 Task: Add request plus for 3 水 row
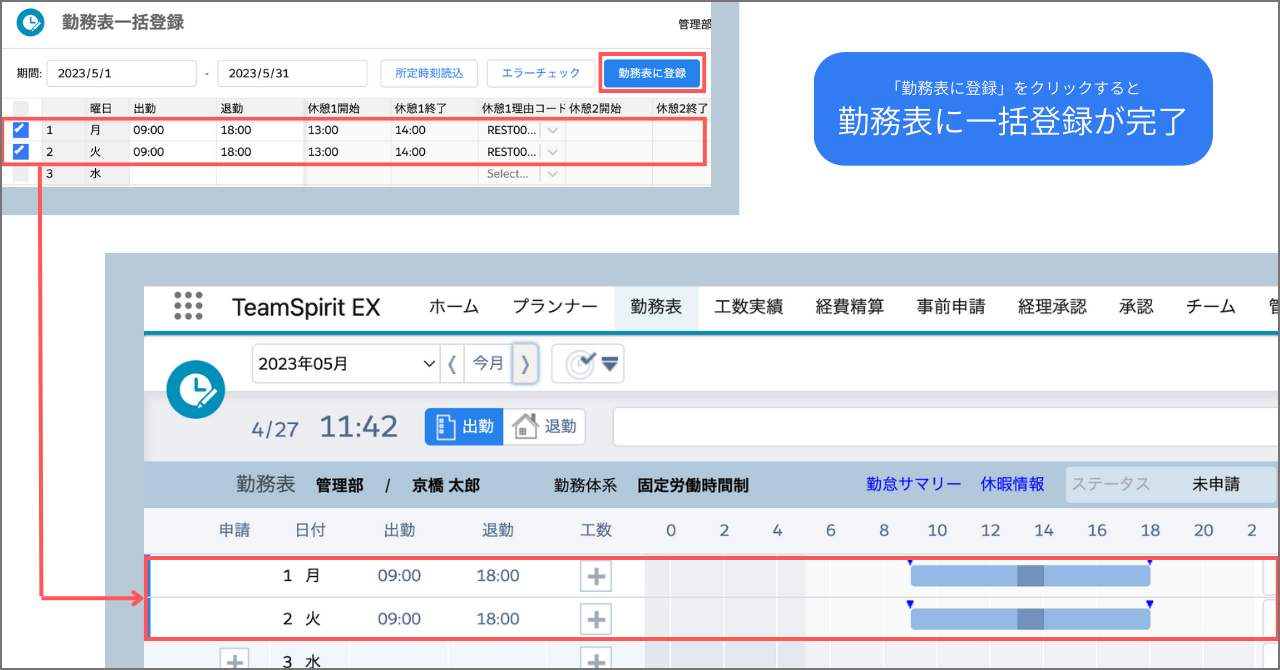(234, 661)
